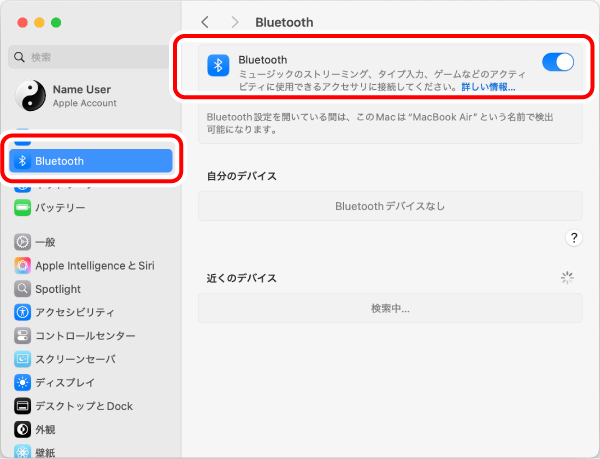Click the magnifying glass search icon
Viewport: 600px width, 459px height.
(x=19, y=57)
